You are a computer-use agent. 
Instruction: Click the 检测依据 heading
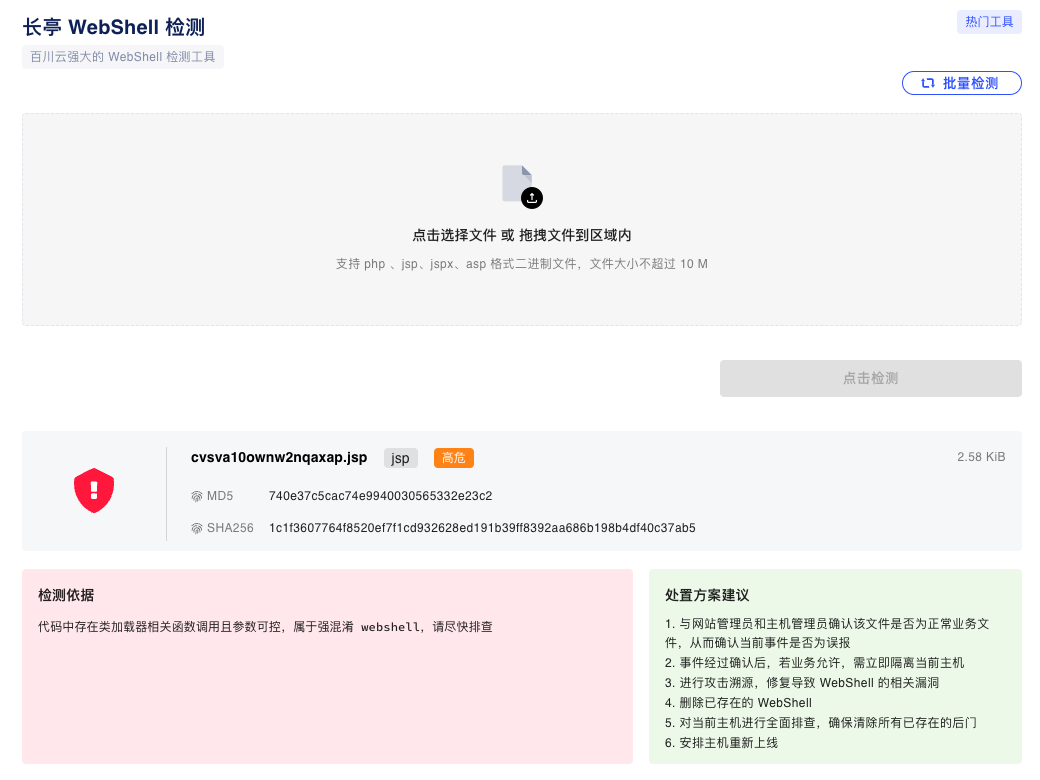click(x=66, y=595)
